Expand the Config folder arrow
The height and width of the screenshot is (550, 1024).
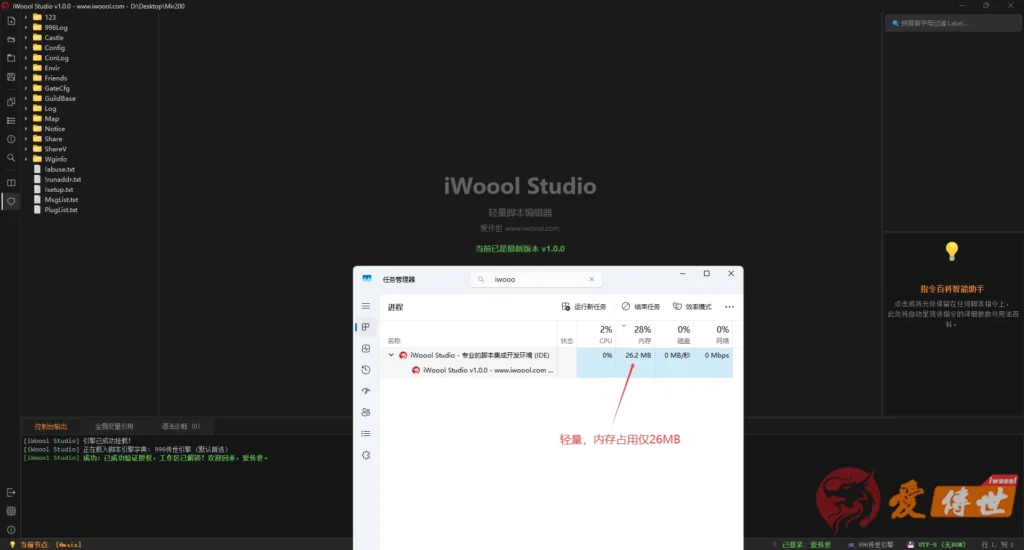click(x=26, y=48)
